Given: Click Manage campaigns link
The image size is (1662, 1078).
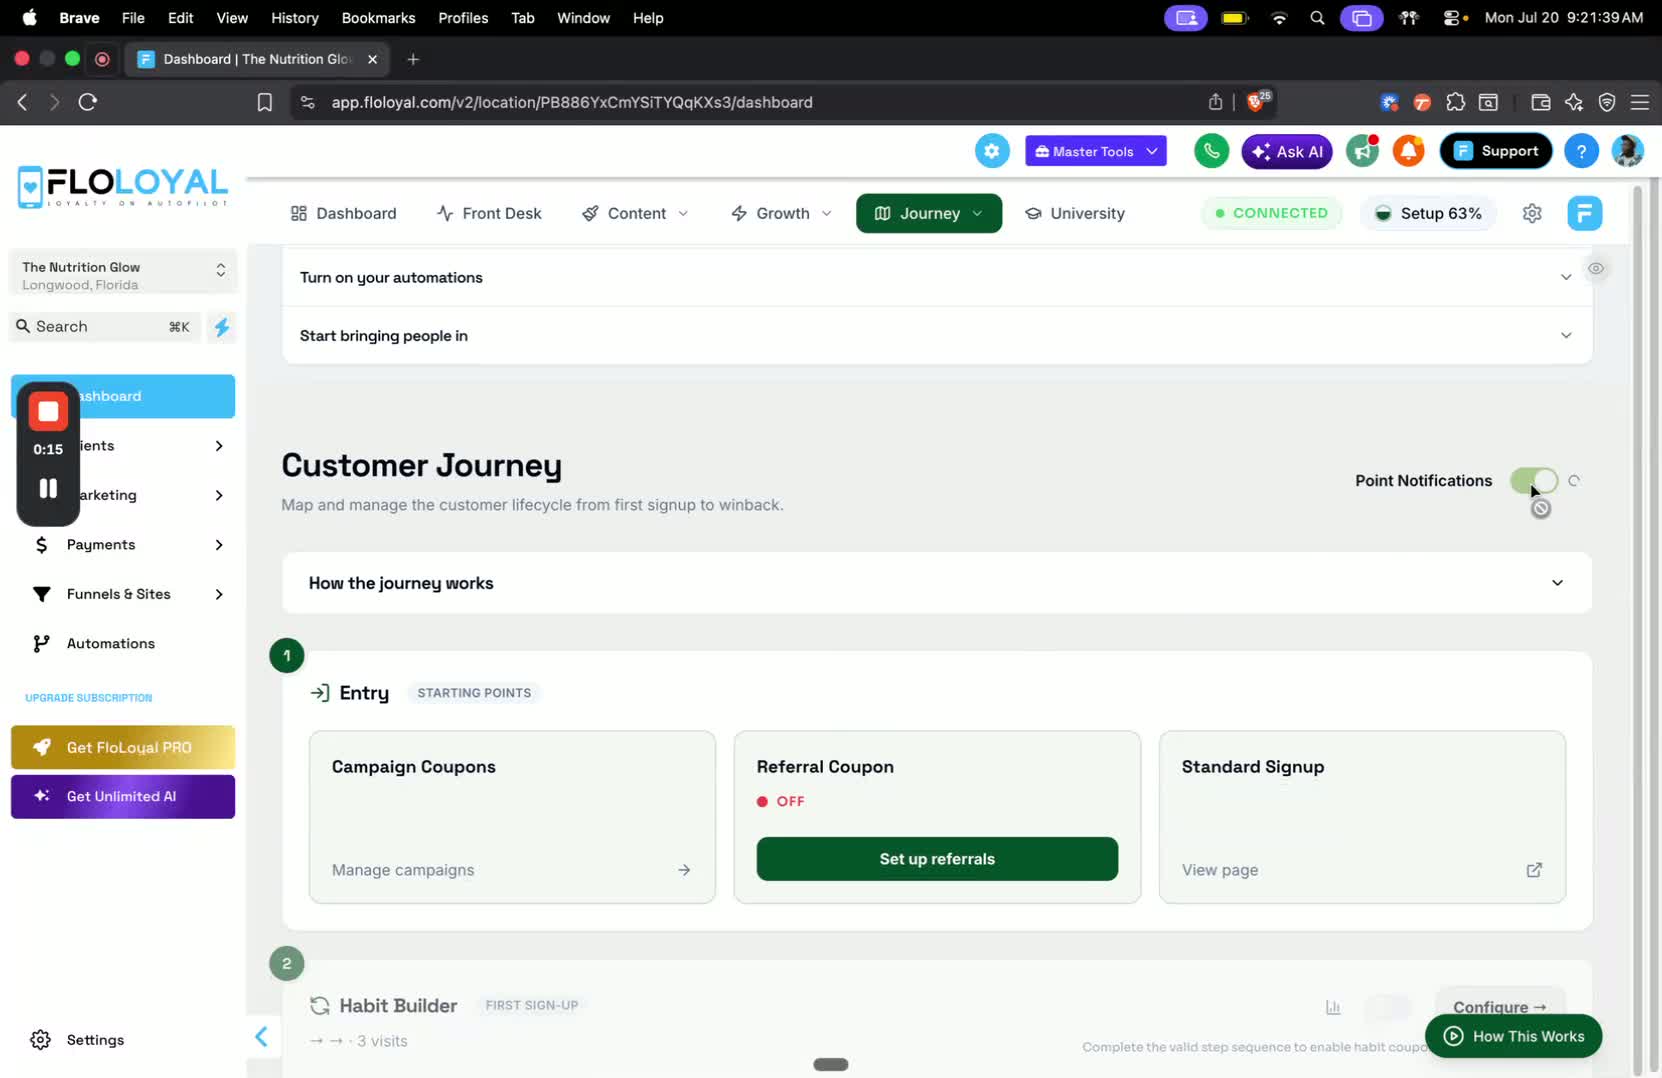Looking at the screenshot, I should 511,870.
